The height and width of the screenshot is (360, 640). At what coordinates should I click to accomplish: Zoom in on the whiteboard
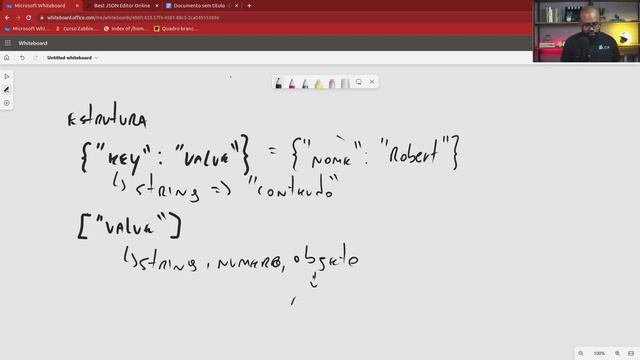pos(618,353)
